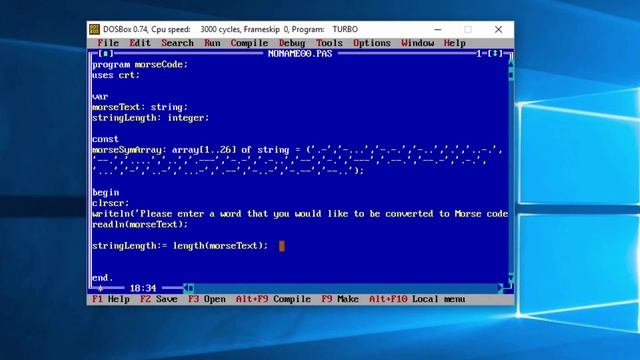Click the vertical scrollbar down arrow

(511, 278)
